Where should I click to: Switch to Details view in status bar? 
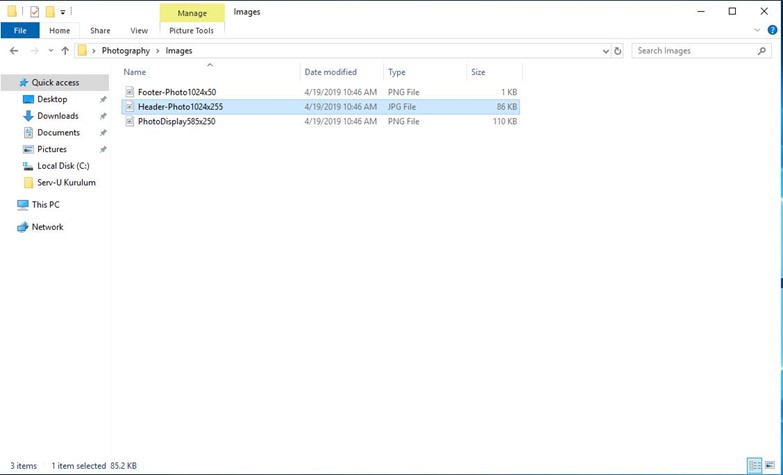(x=755, y=466)
